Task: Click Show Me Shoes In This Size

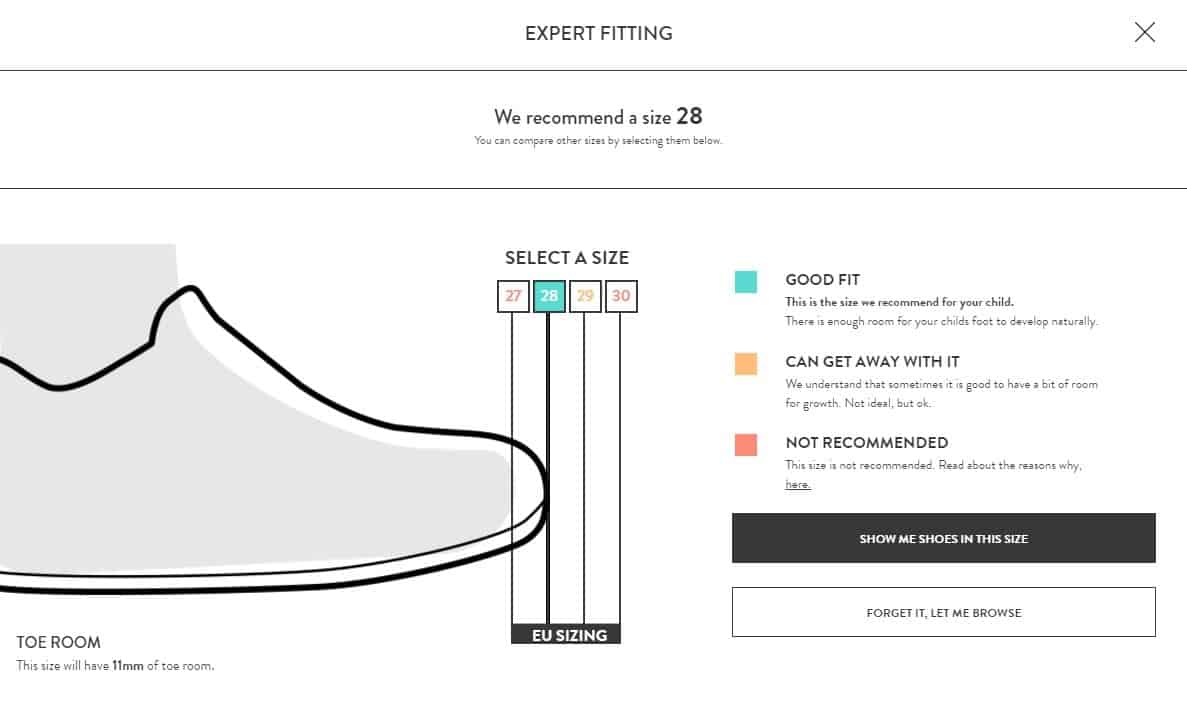Action: pos(943,538)
